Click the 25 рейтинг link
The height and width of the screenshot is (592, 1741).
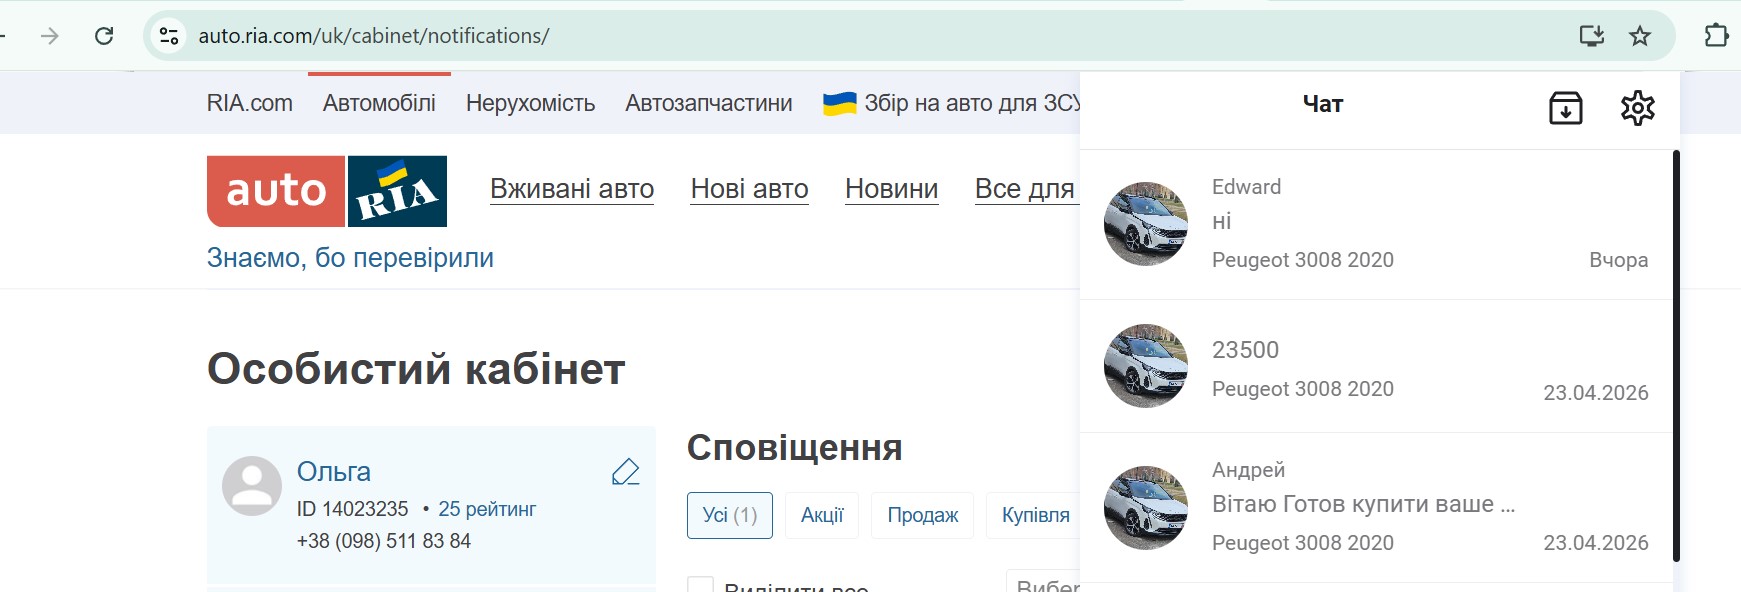point(487,509)
